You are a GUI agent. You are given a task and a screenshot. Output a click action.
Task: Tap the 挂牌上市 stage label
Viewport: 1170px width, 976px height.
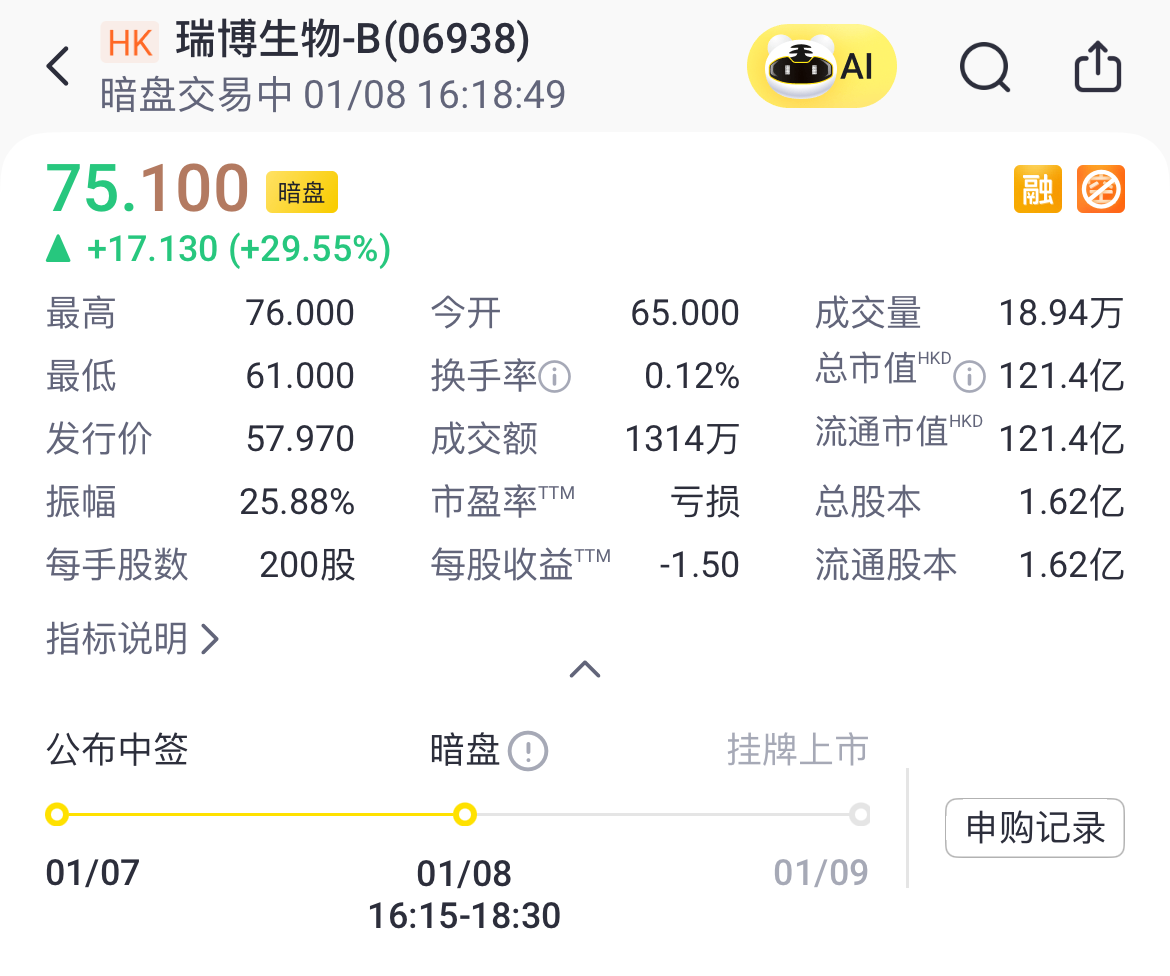click(x=797, y=749)
